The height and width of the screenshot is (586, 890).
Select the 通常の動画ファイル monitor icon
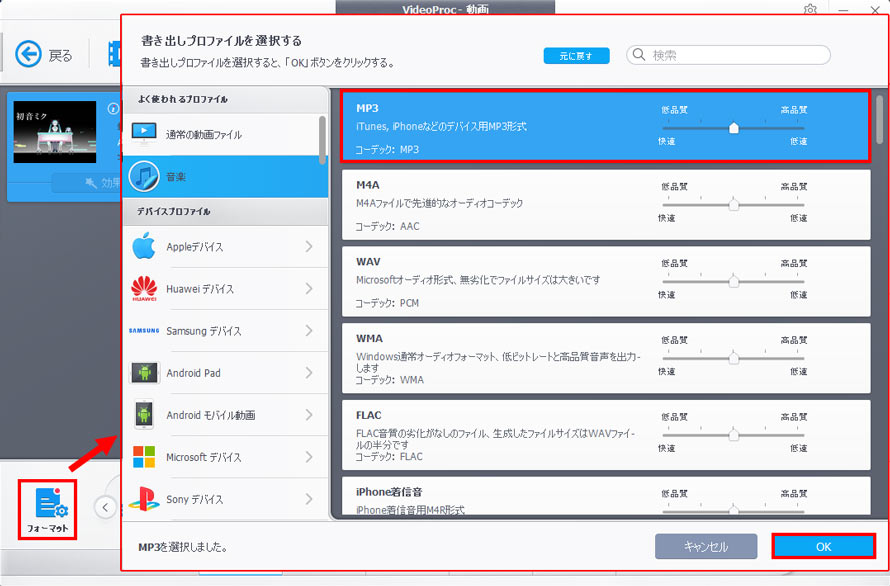pyautogui.click(x=144, y=134)
